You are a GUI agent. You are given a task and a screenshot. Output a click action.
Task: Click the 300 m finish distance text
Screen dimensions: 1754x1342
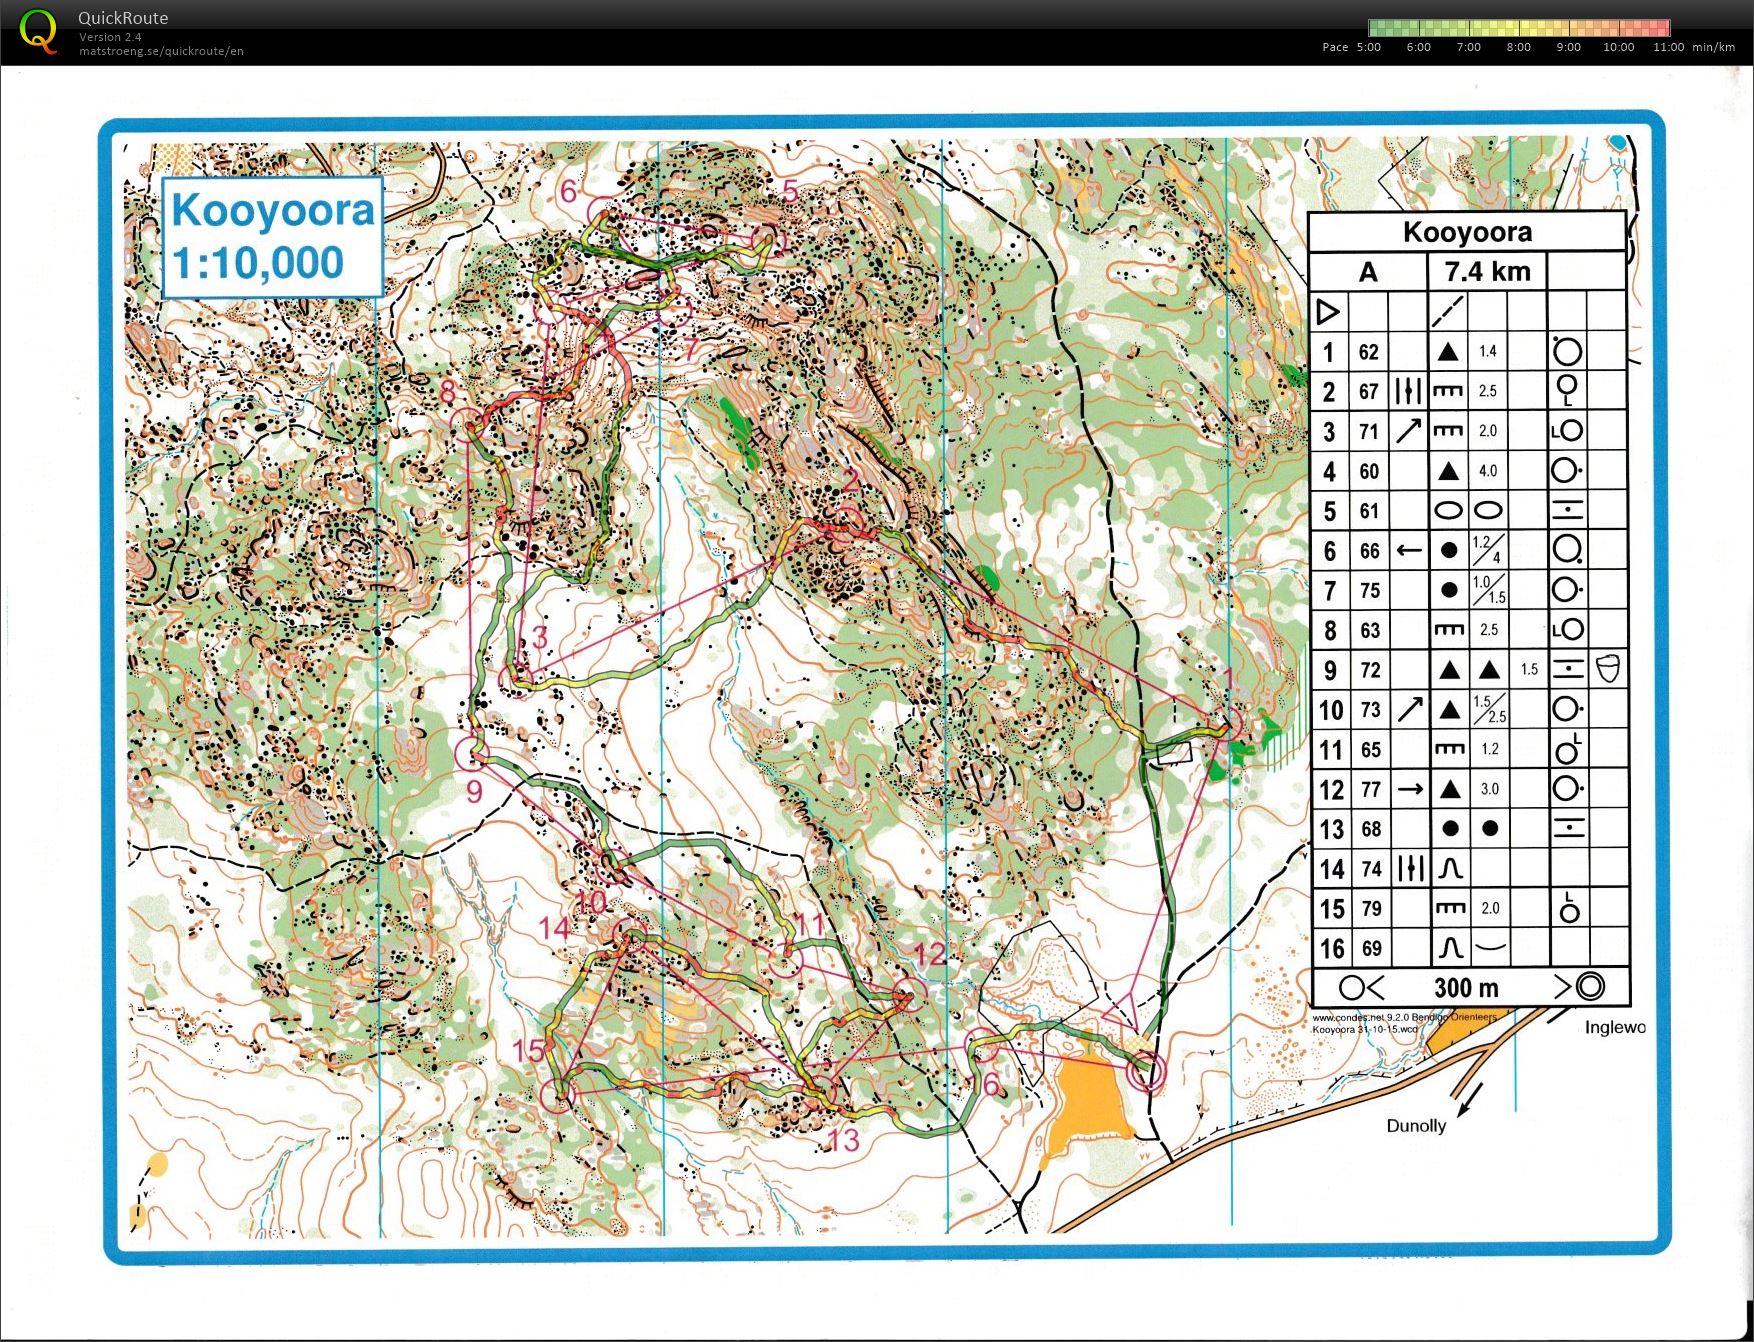tap(1465, 988)
